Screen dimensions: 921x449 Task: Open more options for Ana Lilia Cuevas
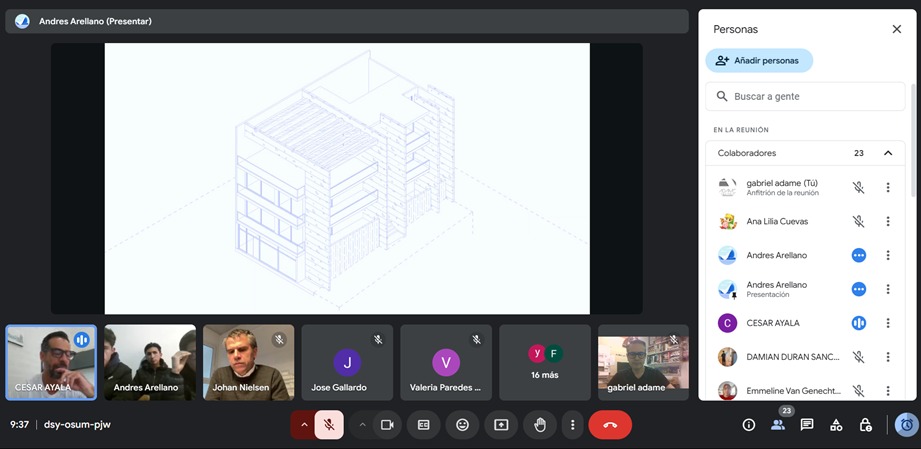[887, 221]
